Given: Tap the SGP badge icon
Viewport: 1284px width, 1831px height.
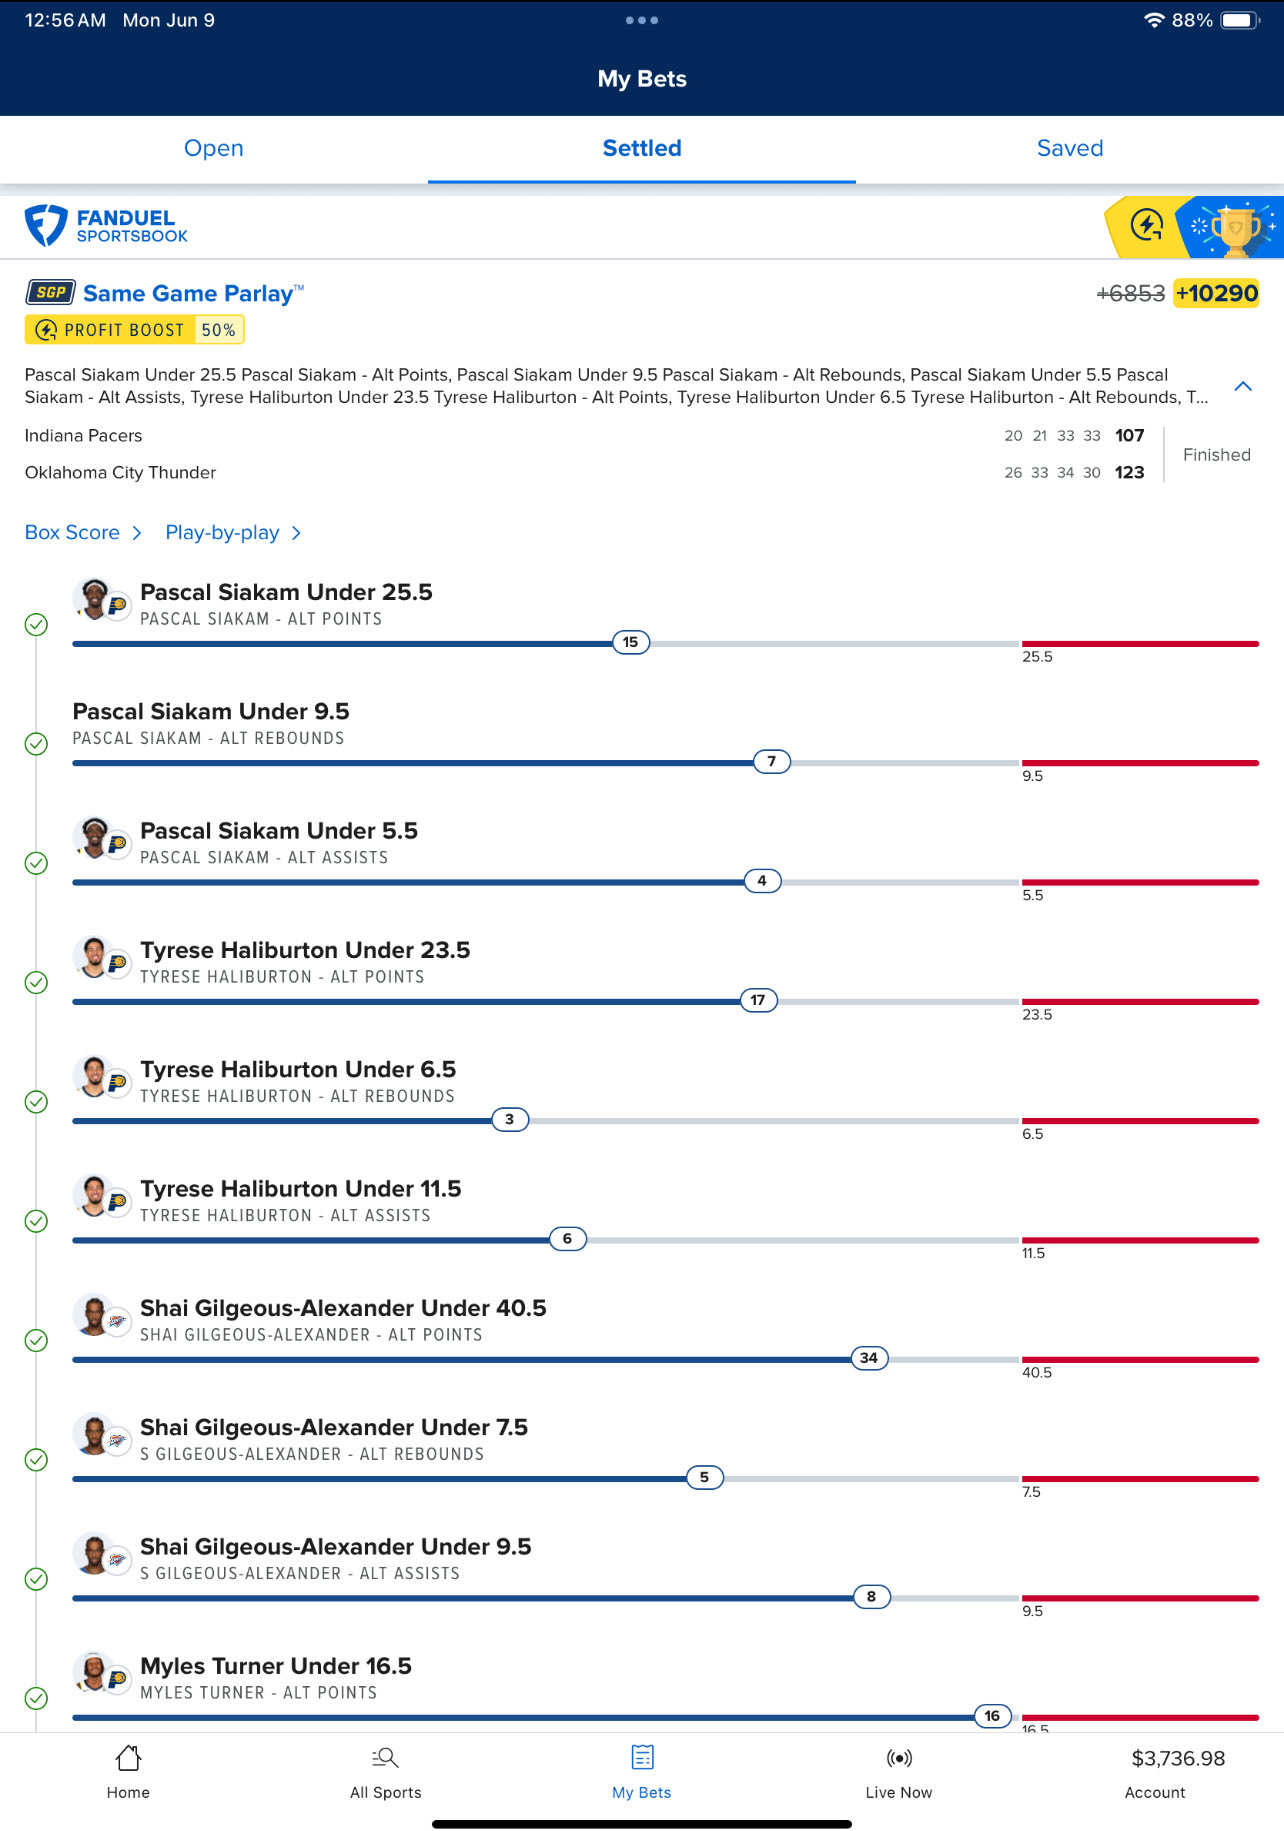Looking at the screenshot, I should [x=50, y=293].
